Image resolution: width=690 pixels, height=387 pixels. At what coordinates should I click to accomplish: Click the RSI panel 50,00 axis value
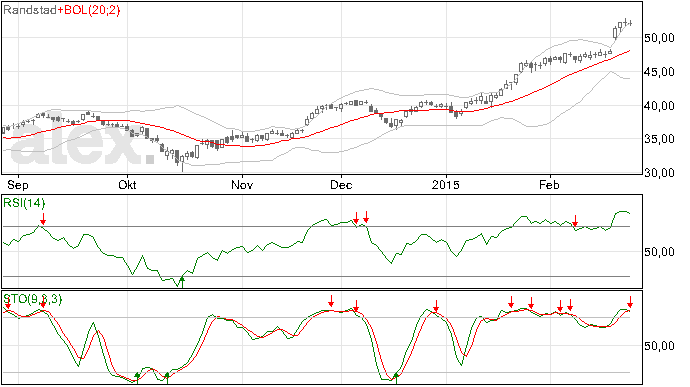click(659, 252)
